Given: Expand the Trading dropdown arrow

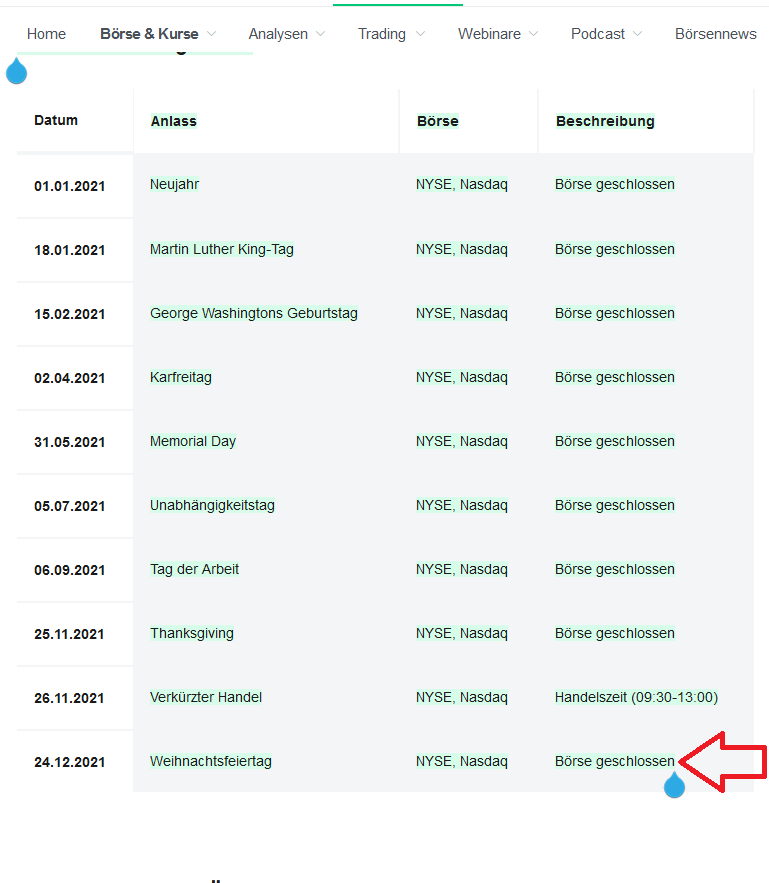Looking at the screenshot, I should coord(419,34).
